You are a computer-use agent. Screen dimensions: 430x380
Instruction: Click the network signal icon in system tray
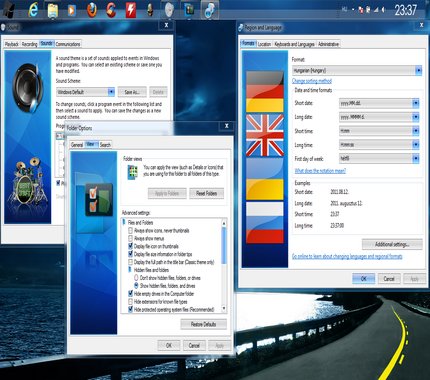[376, 10]
